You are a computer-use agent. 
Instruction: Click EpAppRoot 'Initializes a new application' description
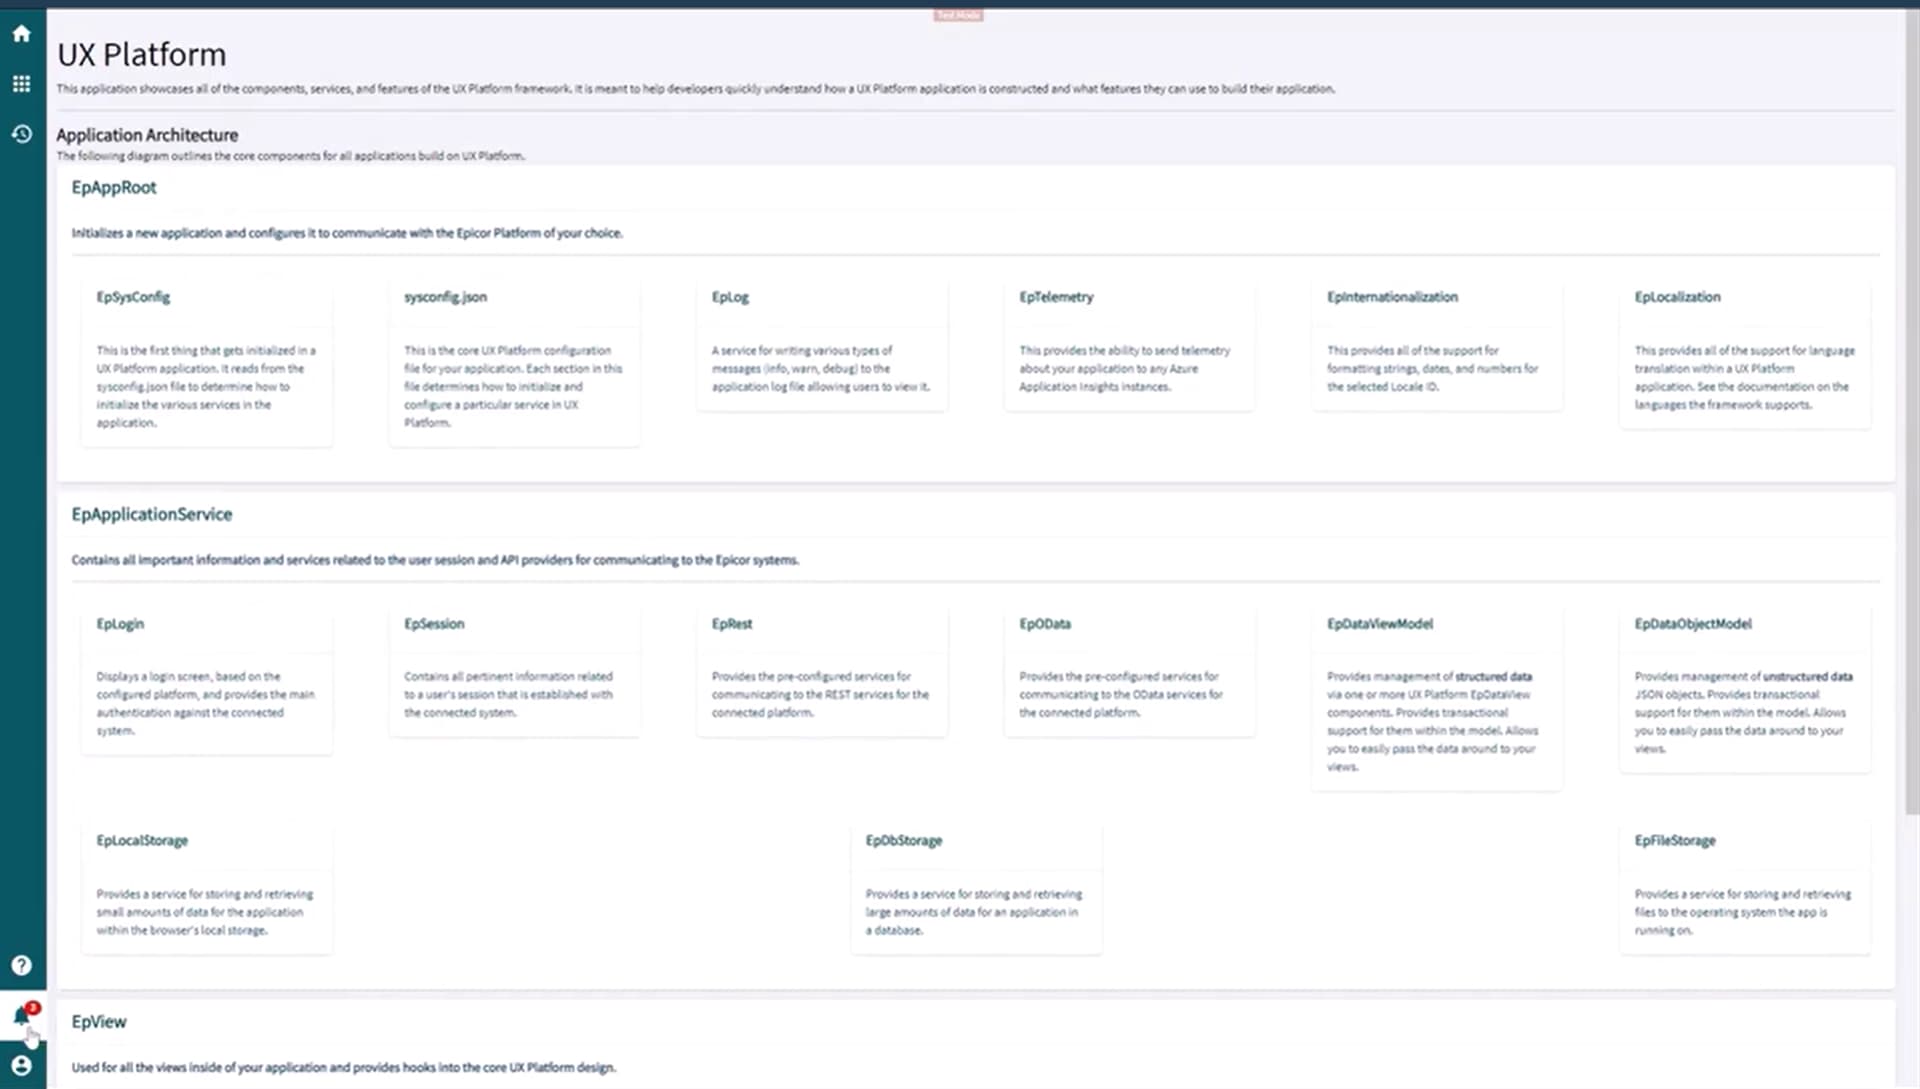click(x=347, y=233)
